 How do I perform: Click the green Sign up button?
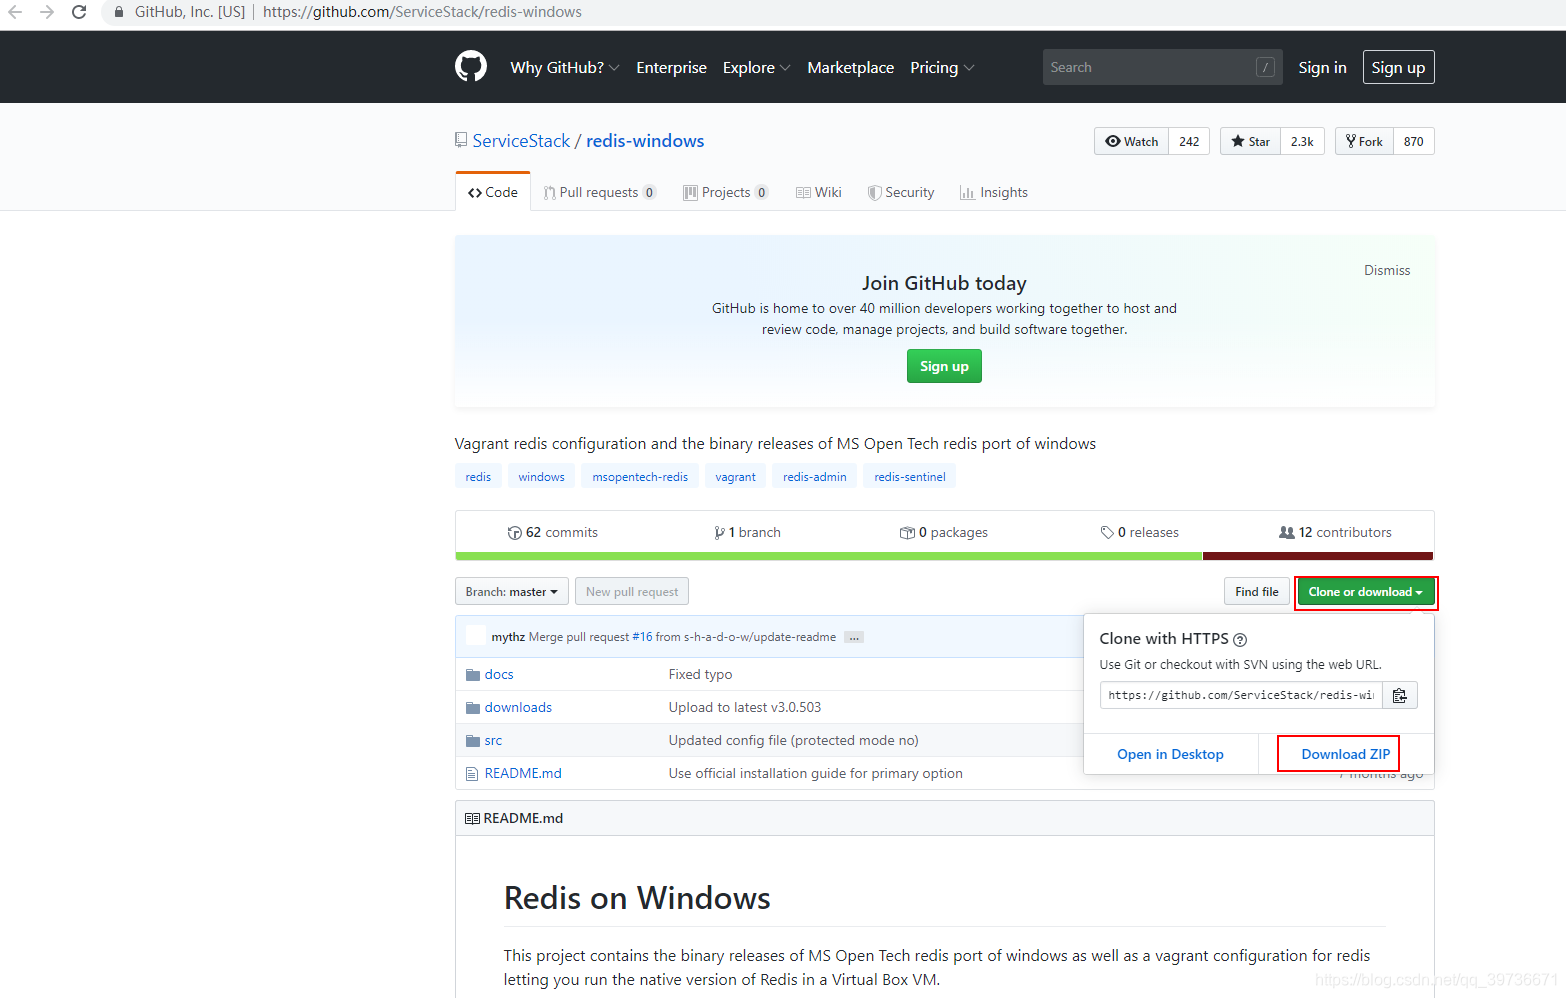click(x=943, y=366)
